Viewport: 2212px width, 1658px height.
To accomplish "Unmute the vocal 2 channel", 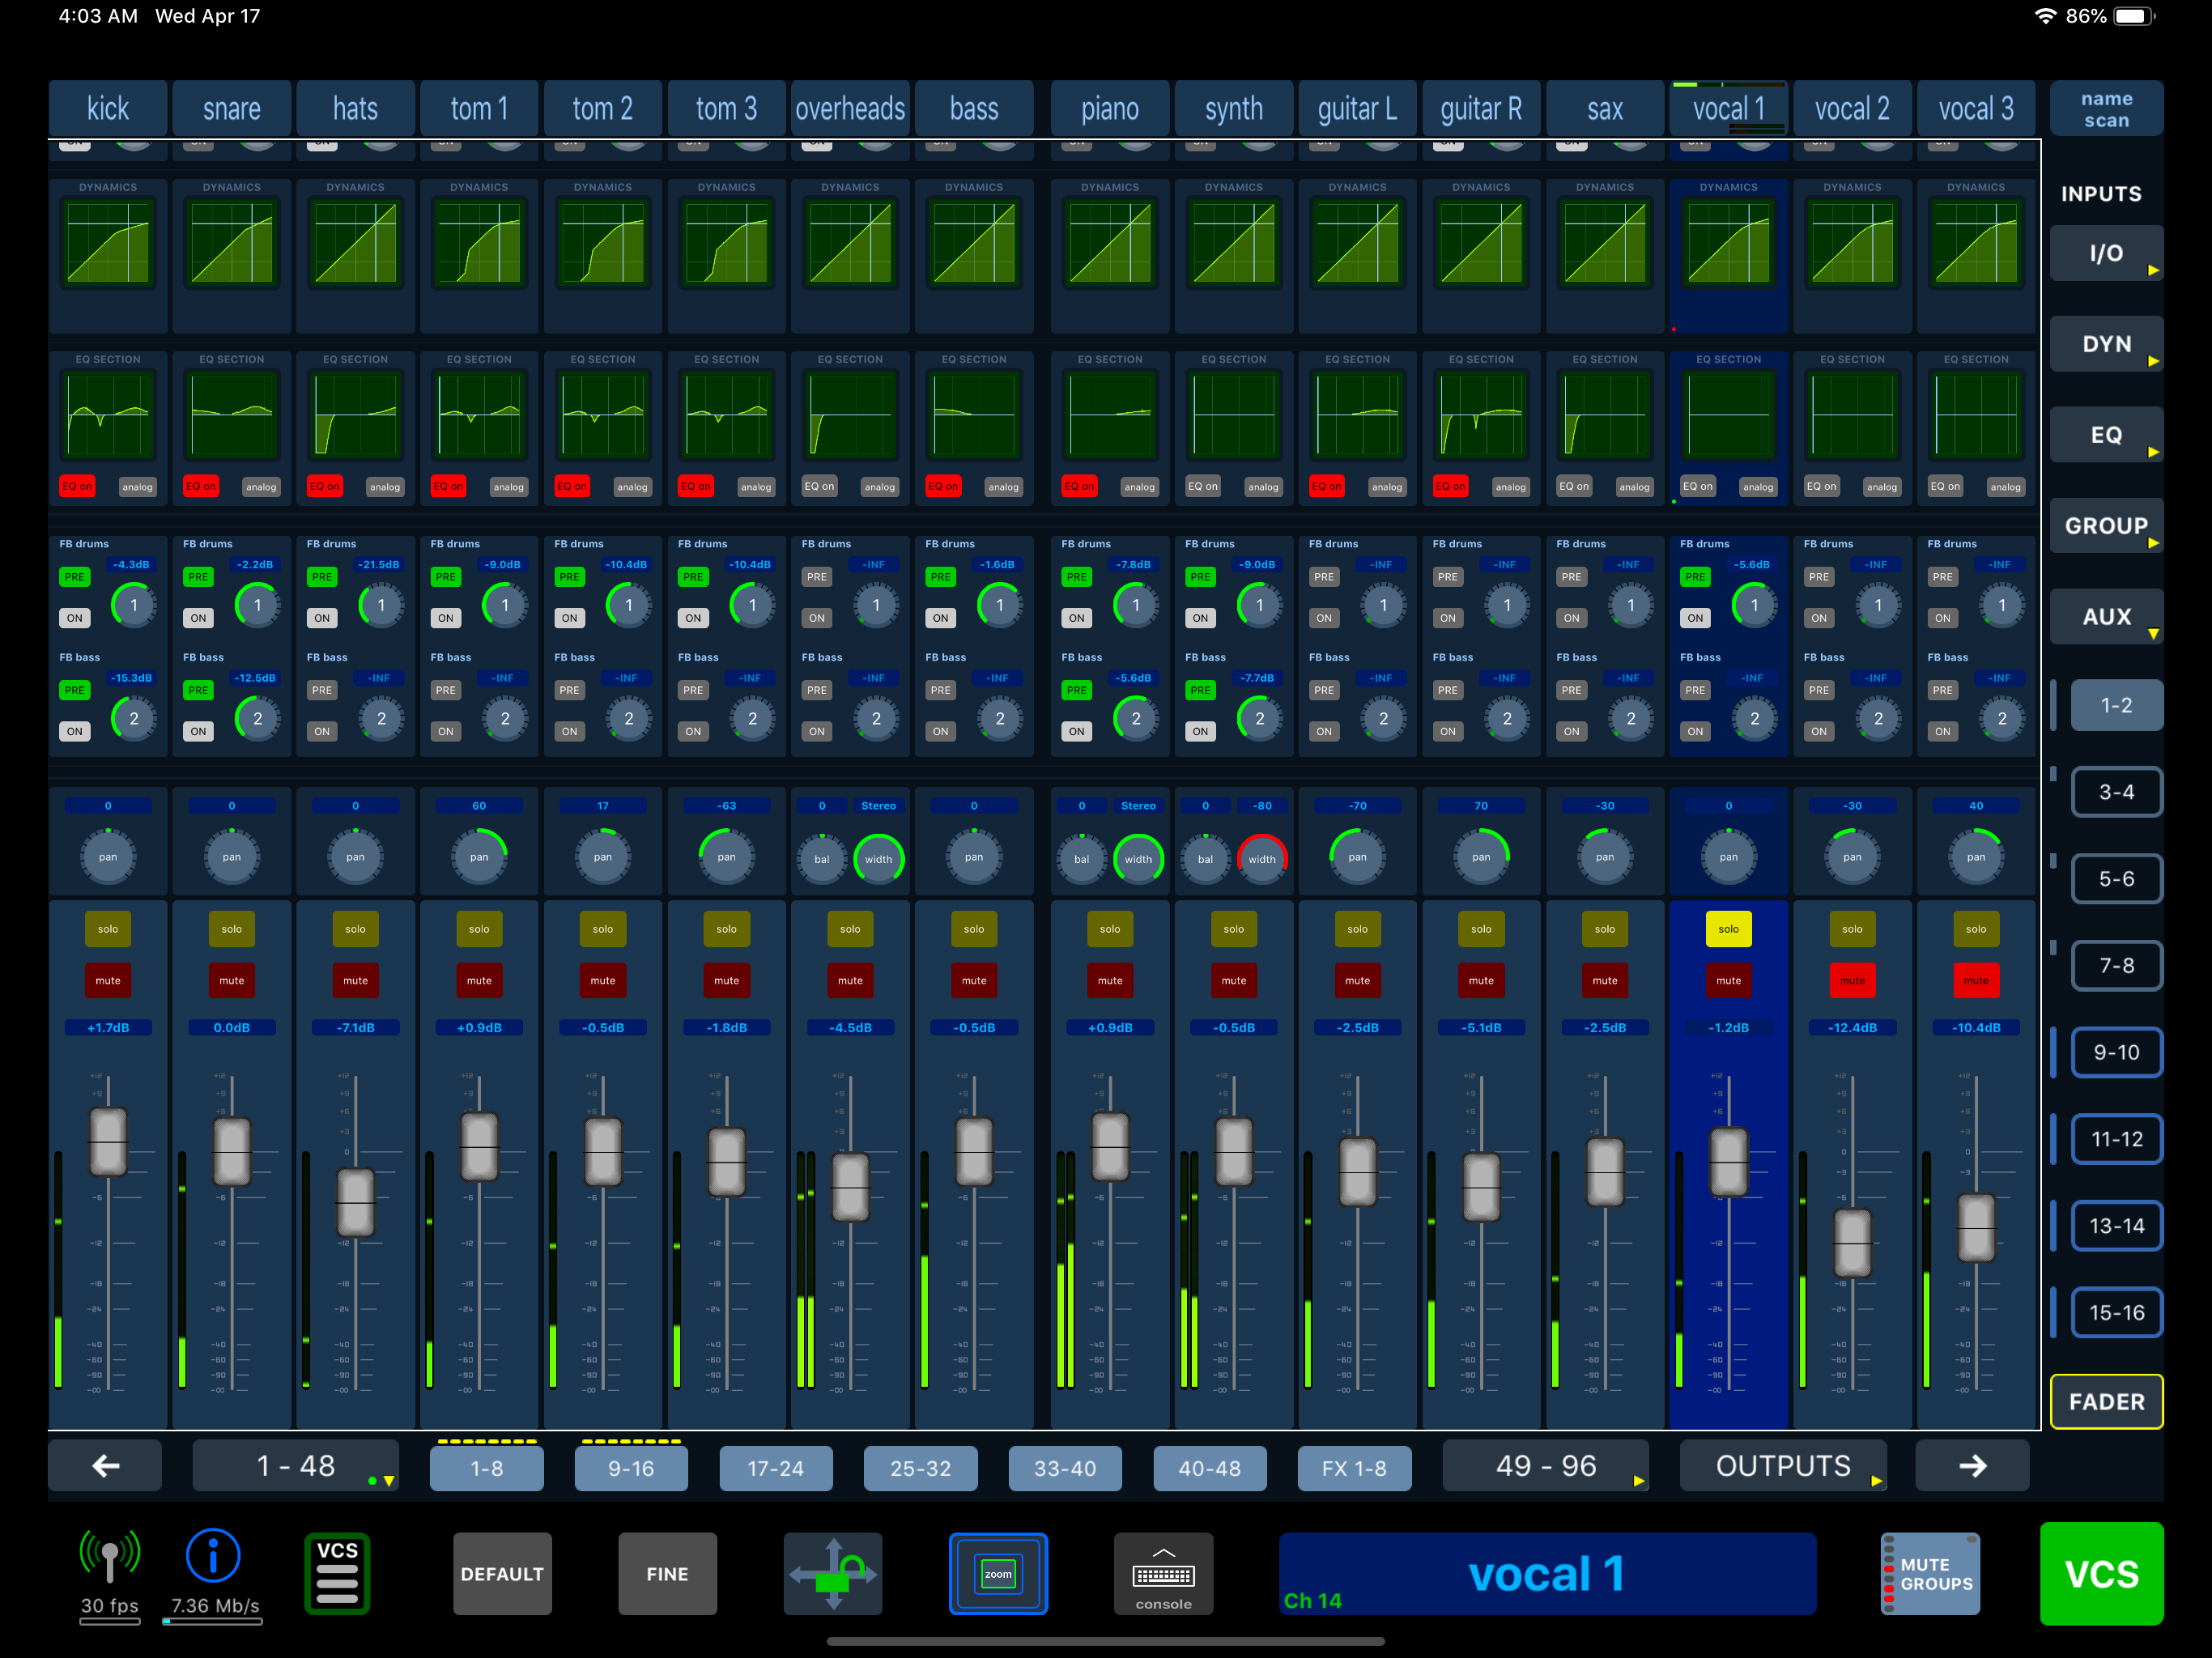I will pos(1852,980).
